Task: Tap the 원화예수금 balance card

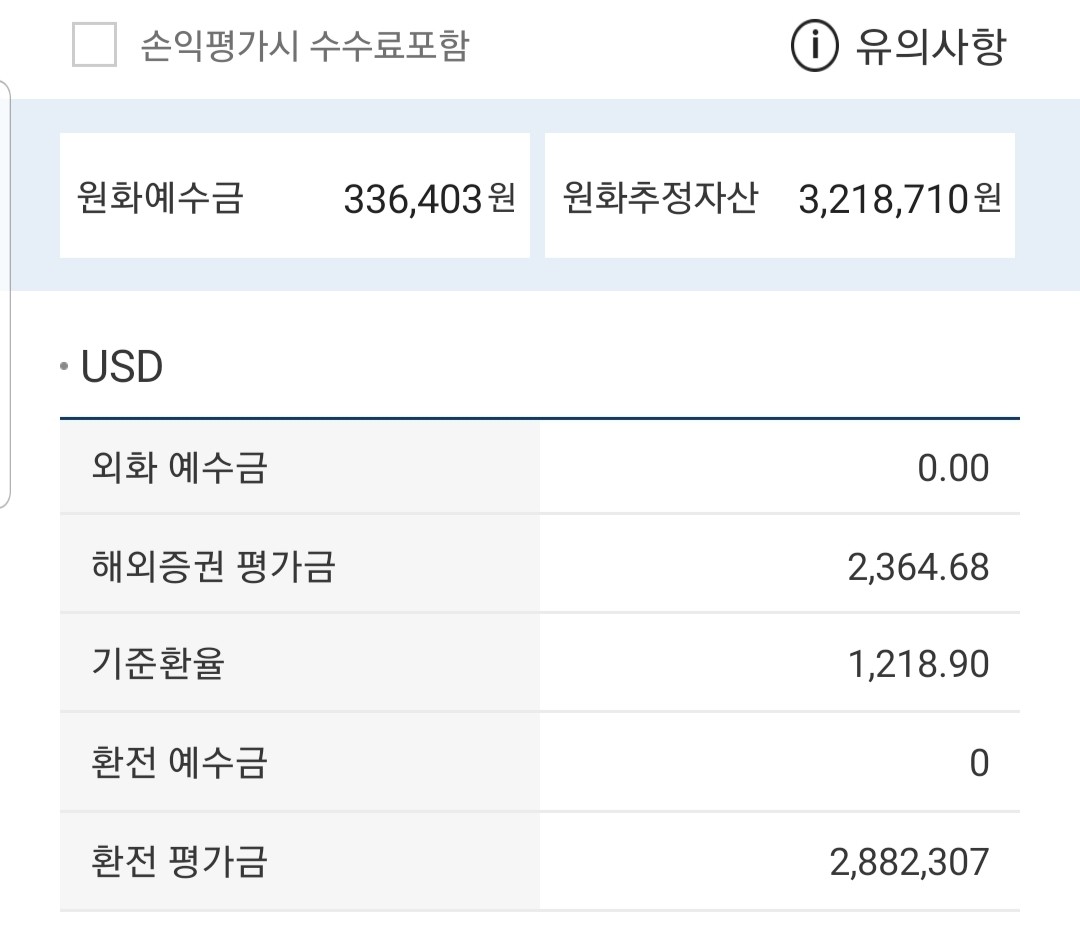Action: point(295,195)
